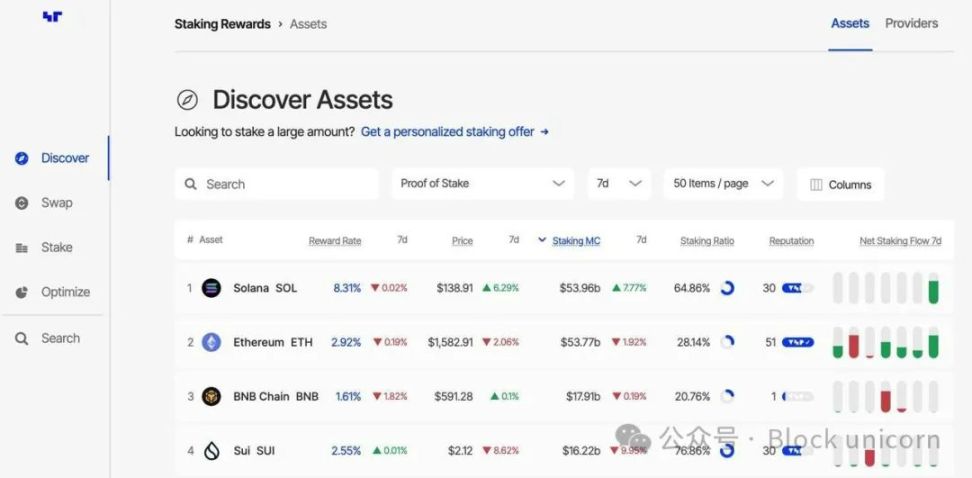Click Ethereum's reputation badge showing 51
This screenshot has height=478, width=972.
click(x=797, y=342)
